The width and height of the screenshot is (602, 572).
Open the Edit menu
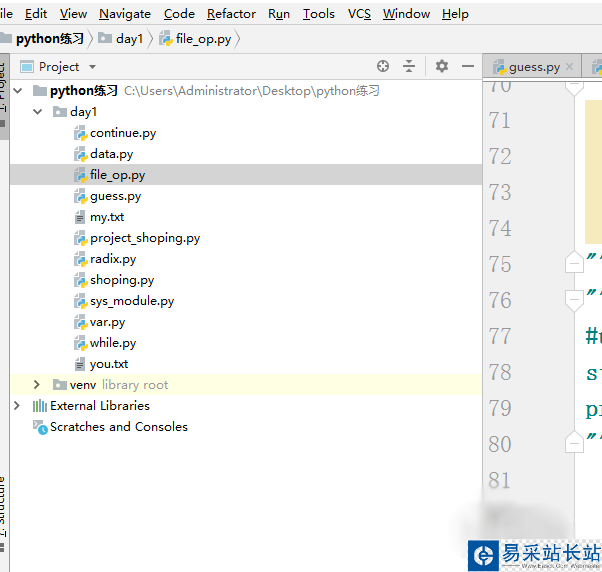36,14
